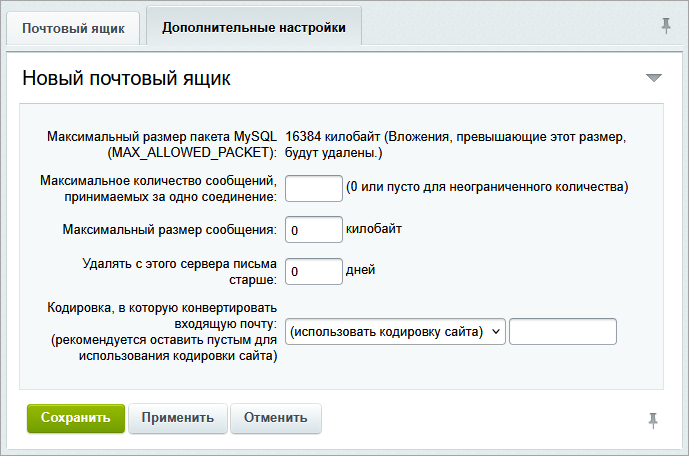Click the Сохранить button
689x456 pixels.
[76, 418]
